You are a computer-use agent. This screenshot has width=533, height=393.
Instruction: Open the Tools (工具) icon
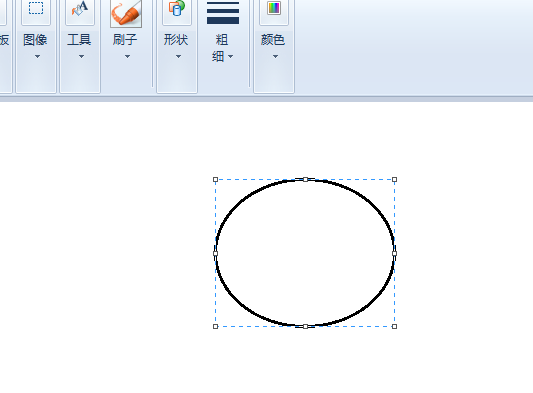coord(80,9)
